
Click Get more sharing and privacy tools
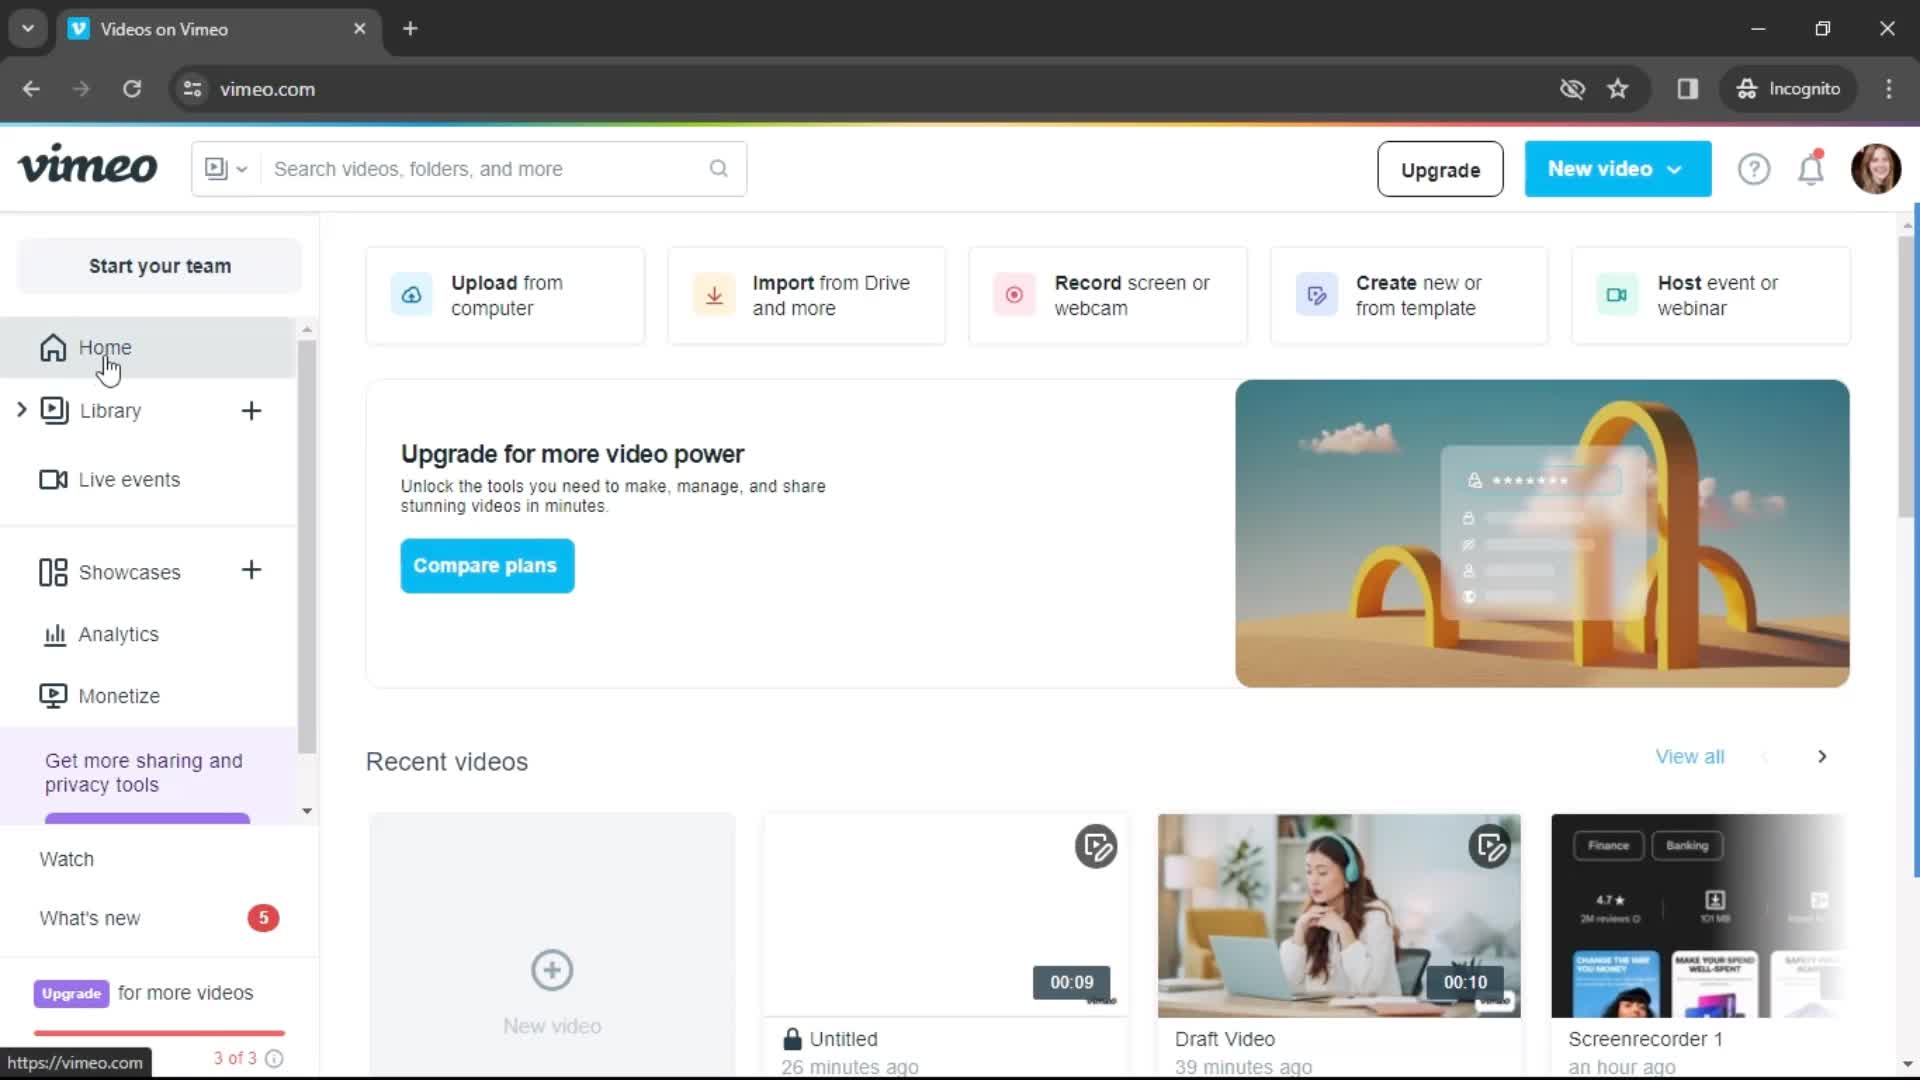tap(144, 773)
